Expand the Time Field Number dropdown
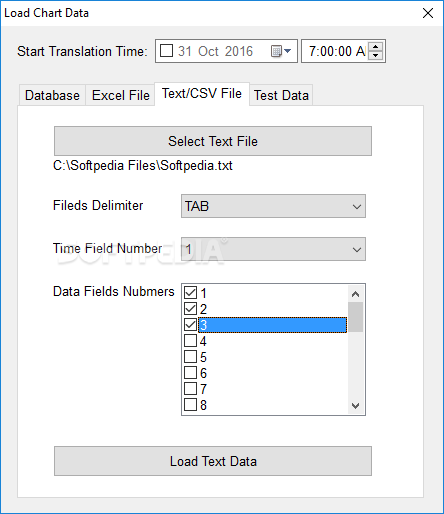Screen dimensions: 444x514 coord(273,249)
